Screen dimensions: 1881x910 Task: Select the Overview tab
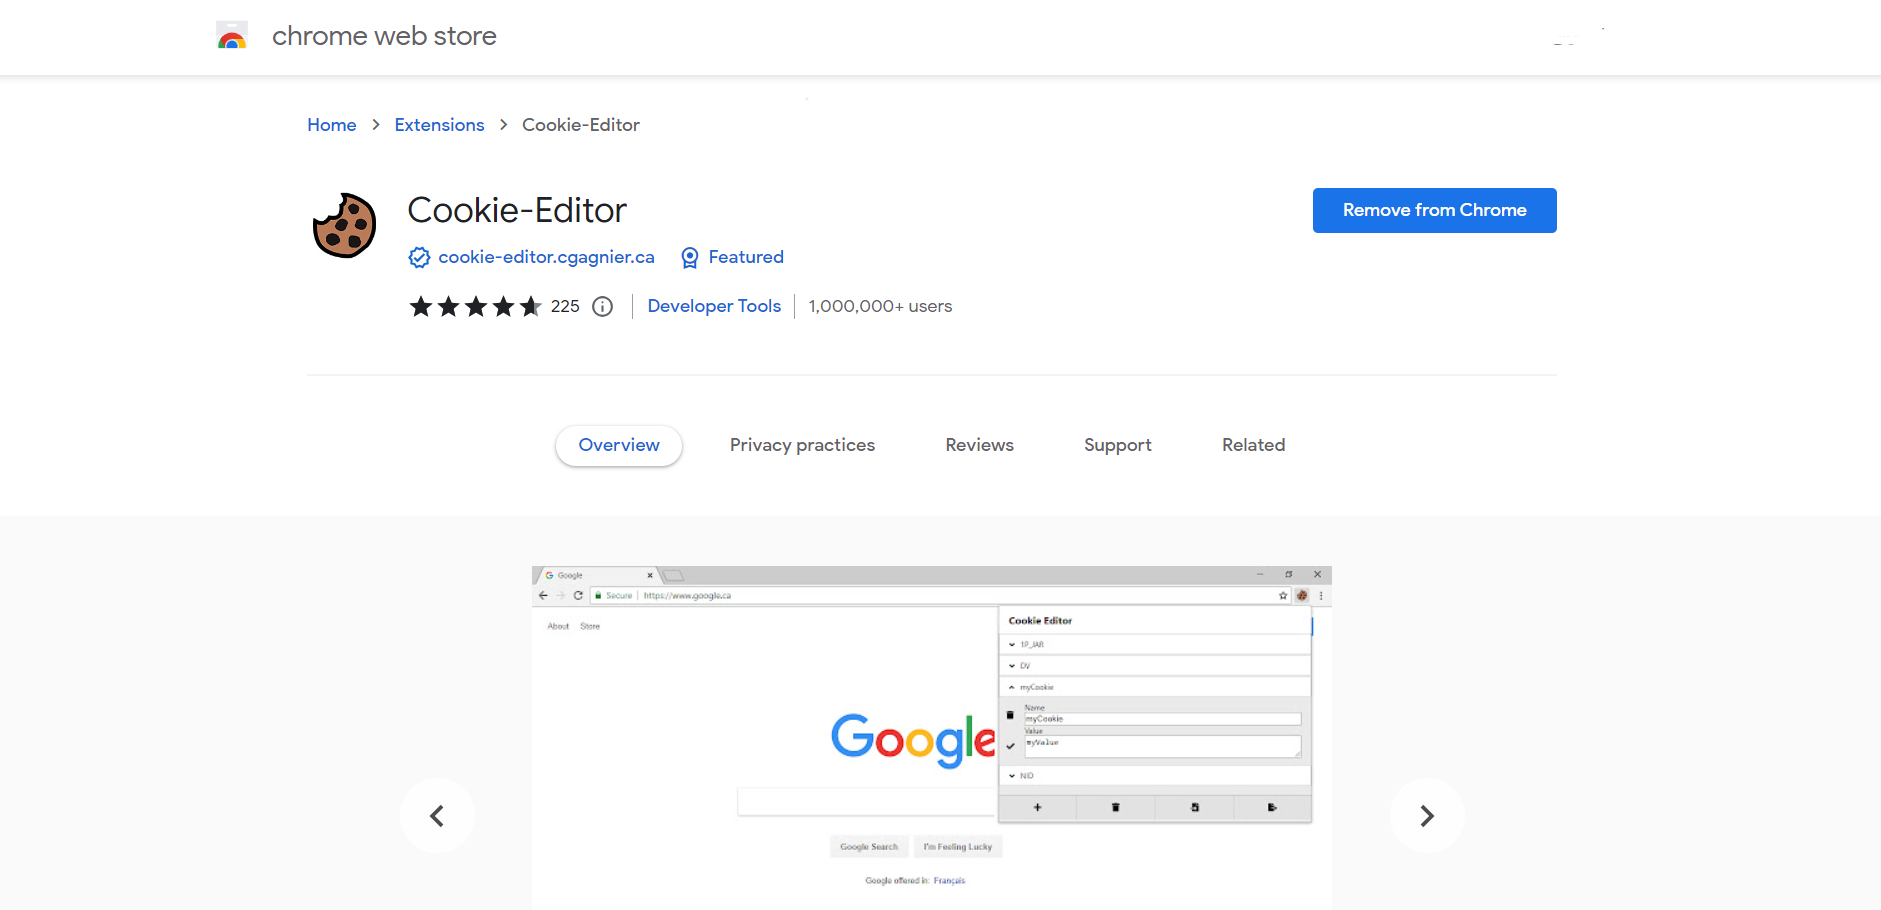[619, 445]
